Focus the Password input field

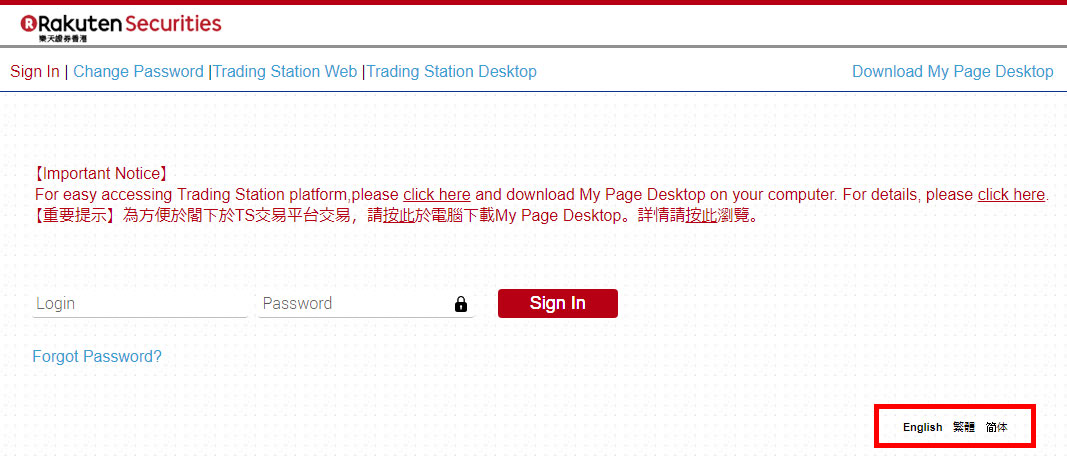(350, 304)
